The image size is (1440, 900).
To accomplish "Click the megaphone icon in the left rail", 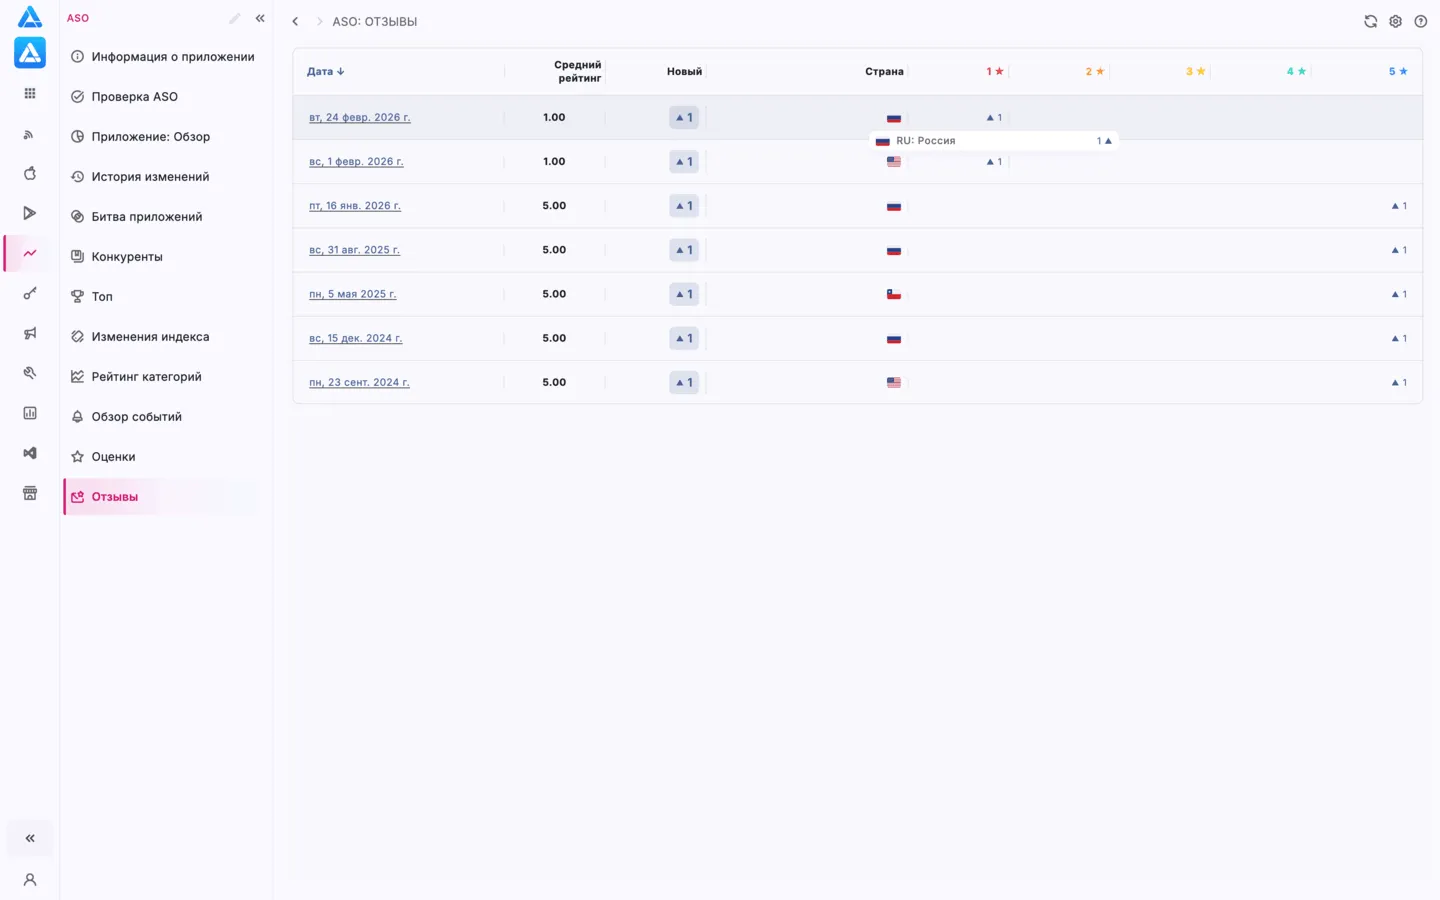I will [30, 333].
